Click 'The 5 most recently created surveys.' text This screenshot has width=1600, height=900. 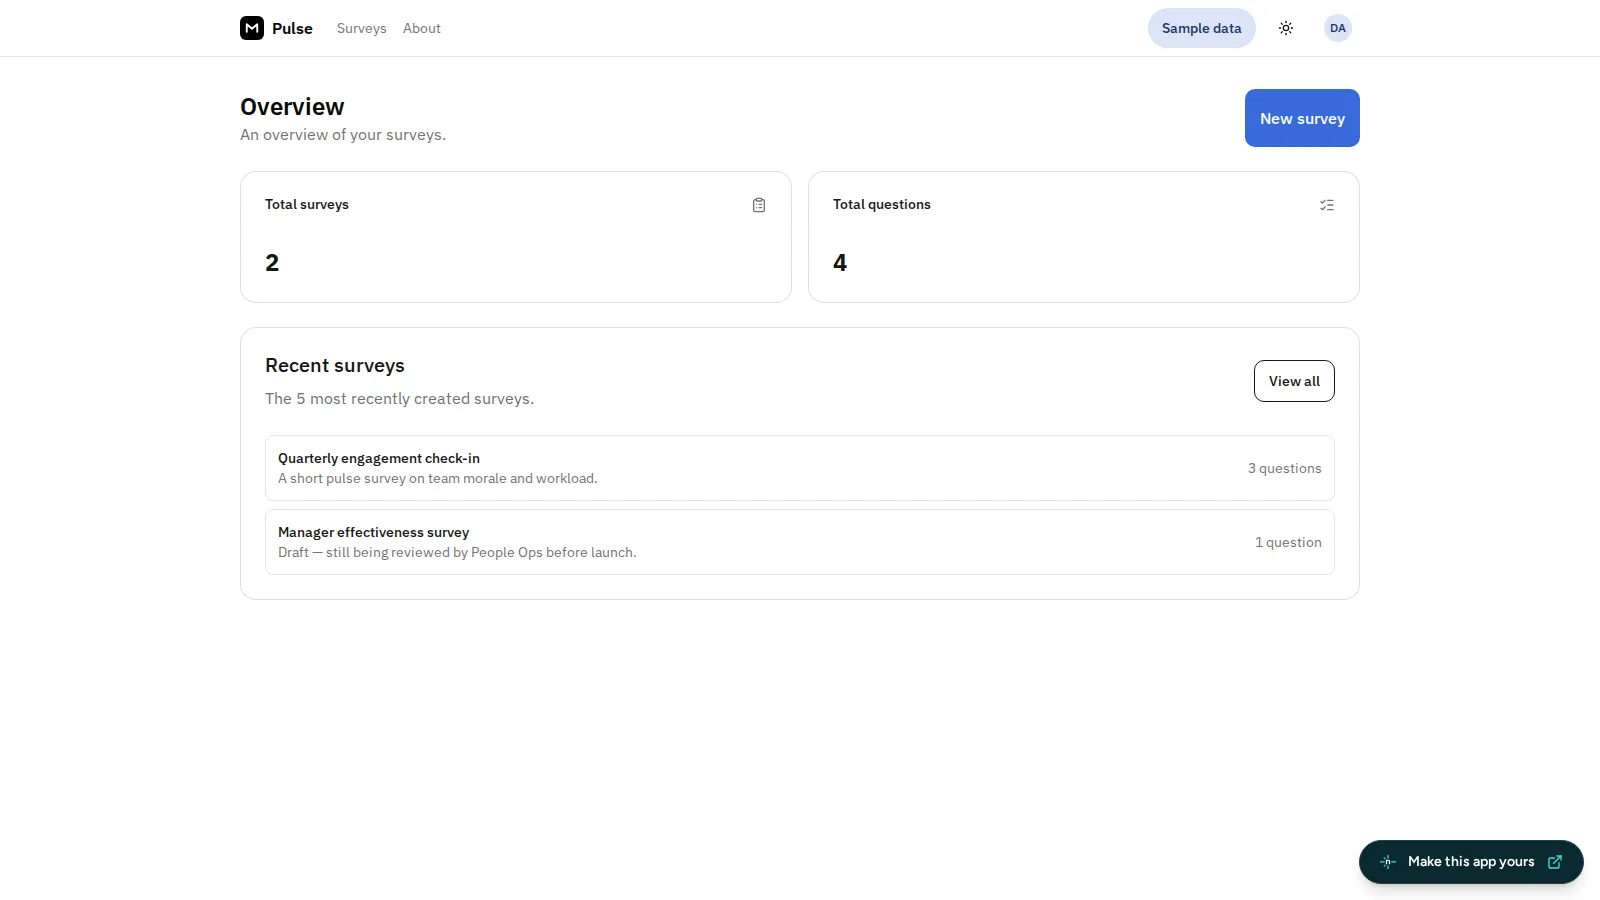(x=399, y=399)
